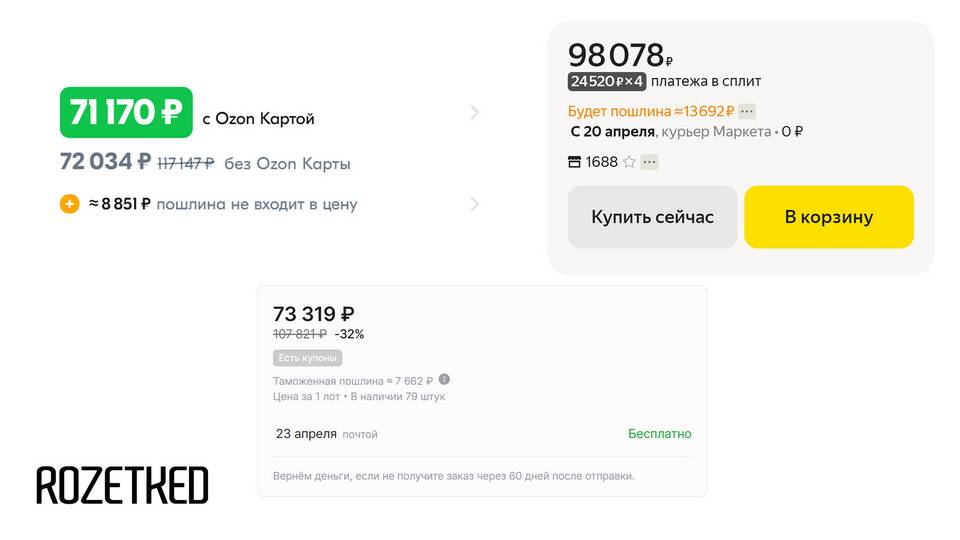Expand the chevron beside 'пошлина не входит в цену'
The height and width of the screenshot is (540, 960).
pyautogui.click(x=474, y=204)
